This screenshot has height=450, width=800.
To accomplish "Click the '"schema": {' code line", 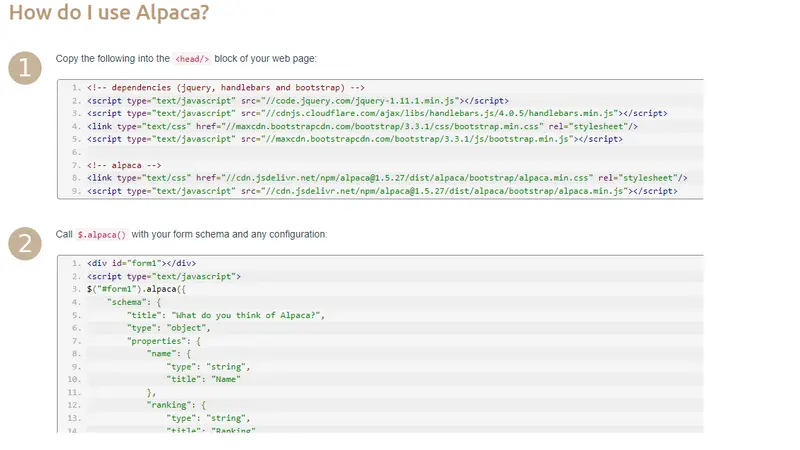I will (x=134, y=302).
